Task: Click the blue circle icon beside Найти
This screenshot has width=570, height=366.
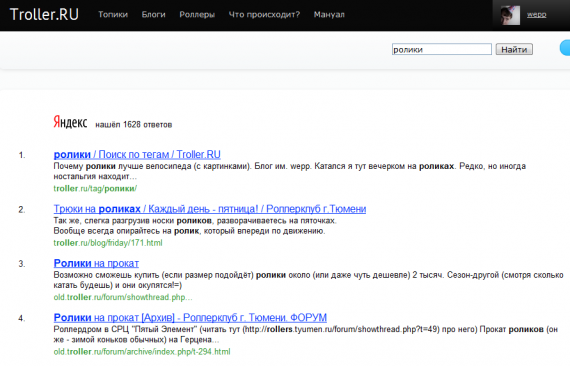Action: (565, 48)
